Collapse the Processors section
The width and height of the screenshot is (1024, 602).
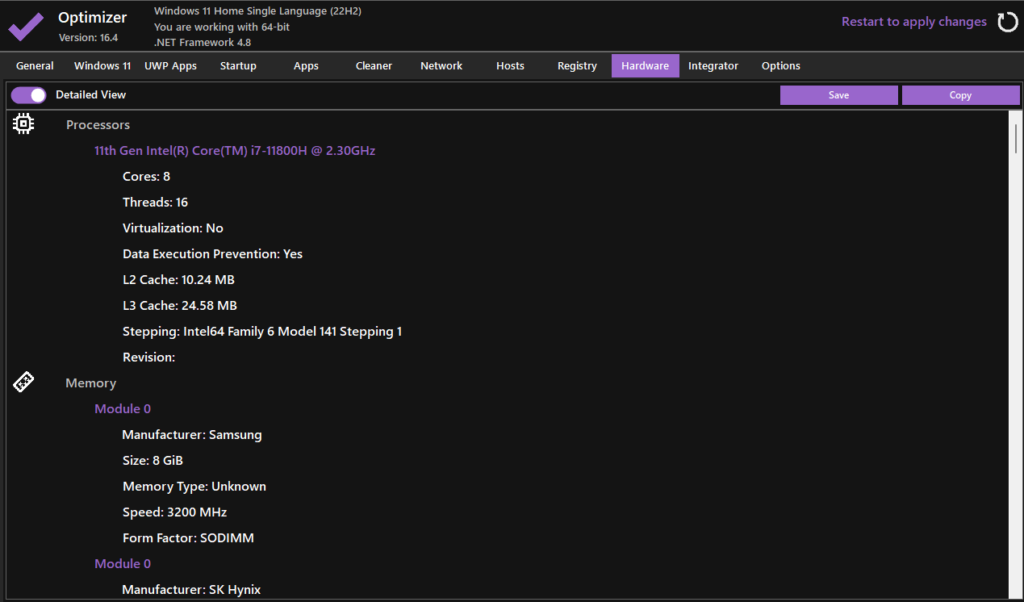(98, 125)
